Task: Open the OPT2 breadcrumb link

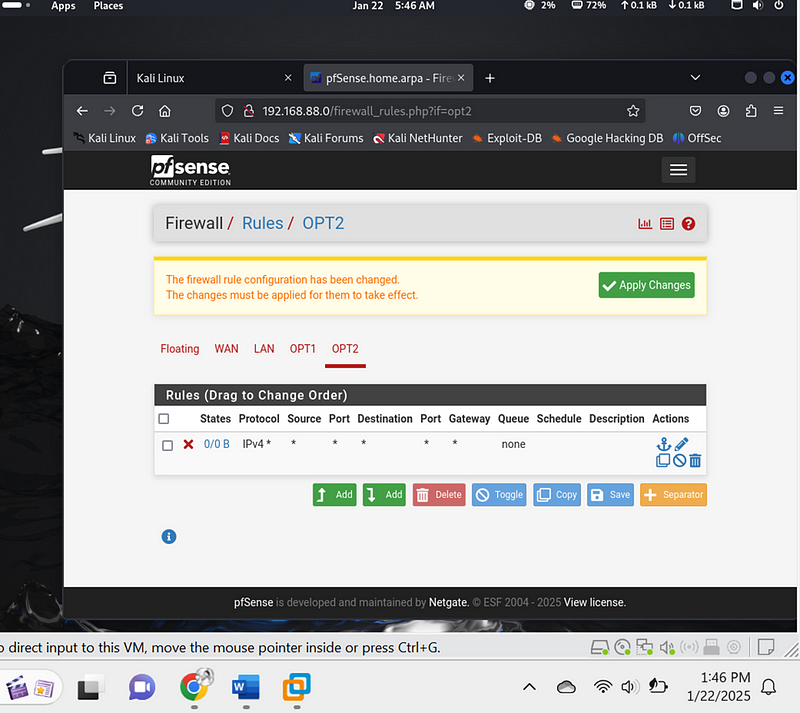Action: tap(323, 223)
